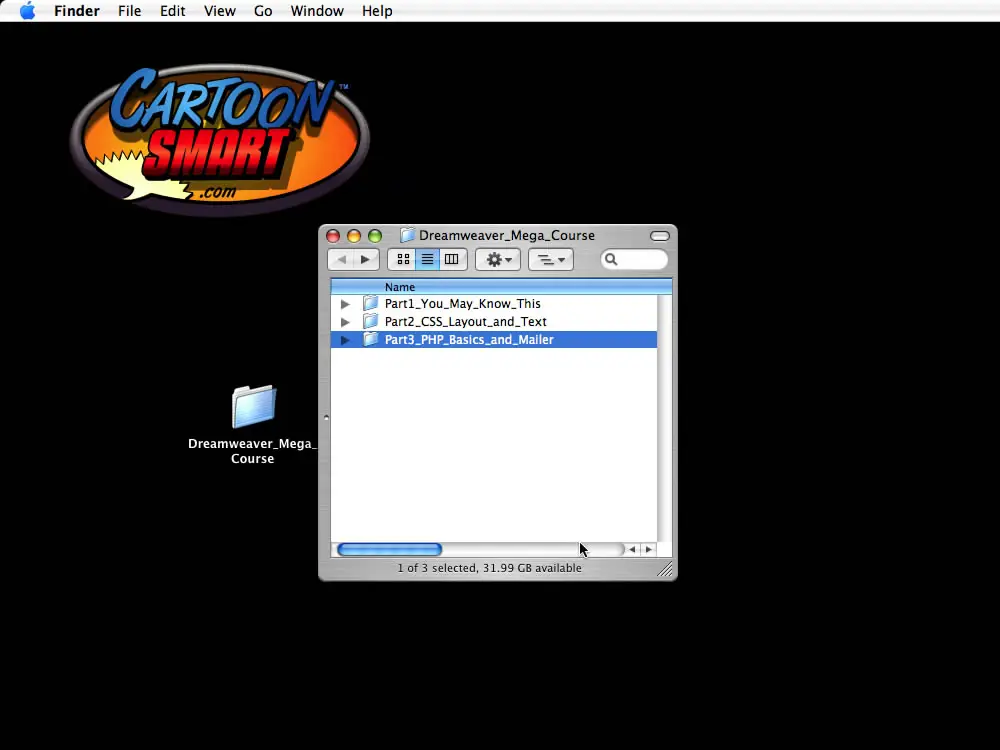Image resolution: width=1000 pixels, height=750 pixels.
Task: Open the Finder menu
Action: (77, 11)
